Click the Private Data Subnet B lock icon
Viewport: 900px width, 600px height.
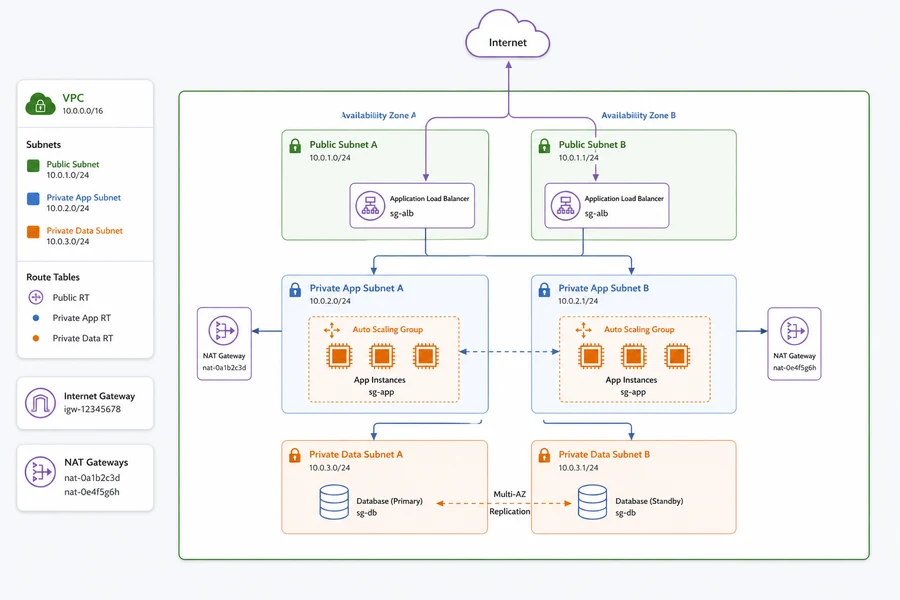544,455
